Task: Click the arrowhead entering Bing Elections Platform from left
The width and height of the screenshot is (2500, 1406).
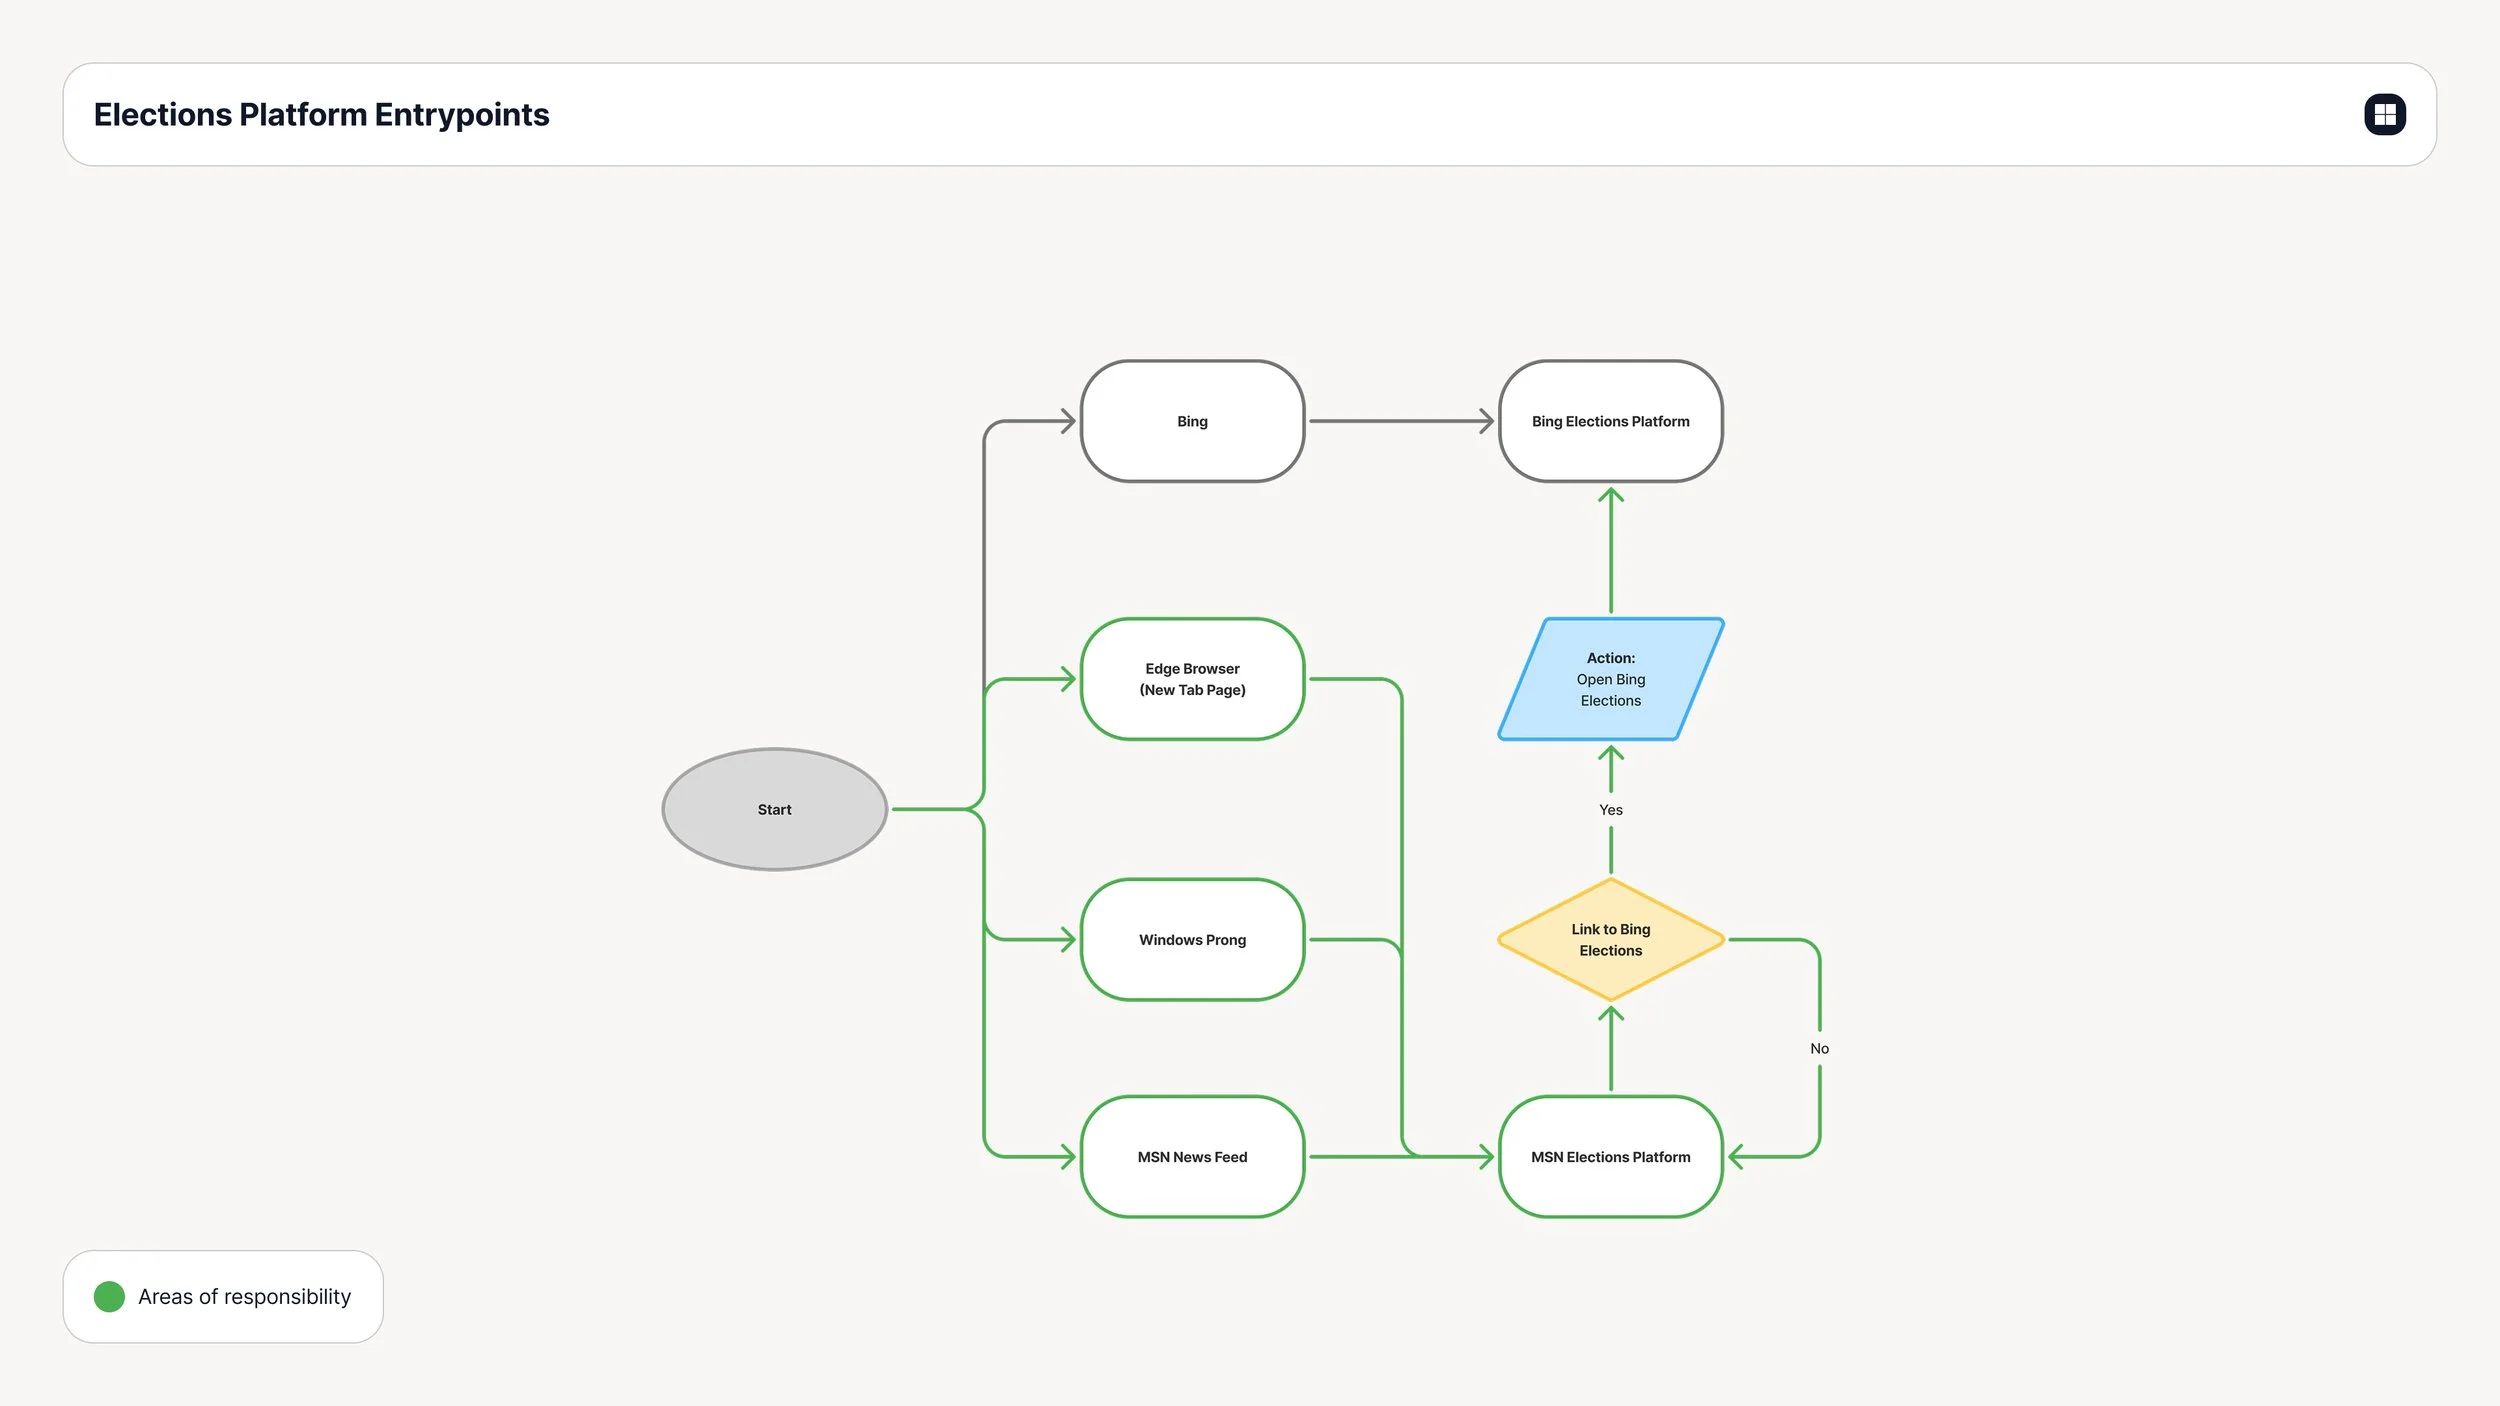Action: coord(1486,421)
